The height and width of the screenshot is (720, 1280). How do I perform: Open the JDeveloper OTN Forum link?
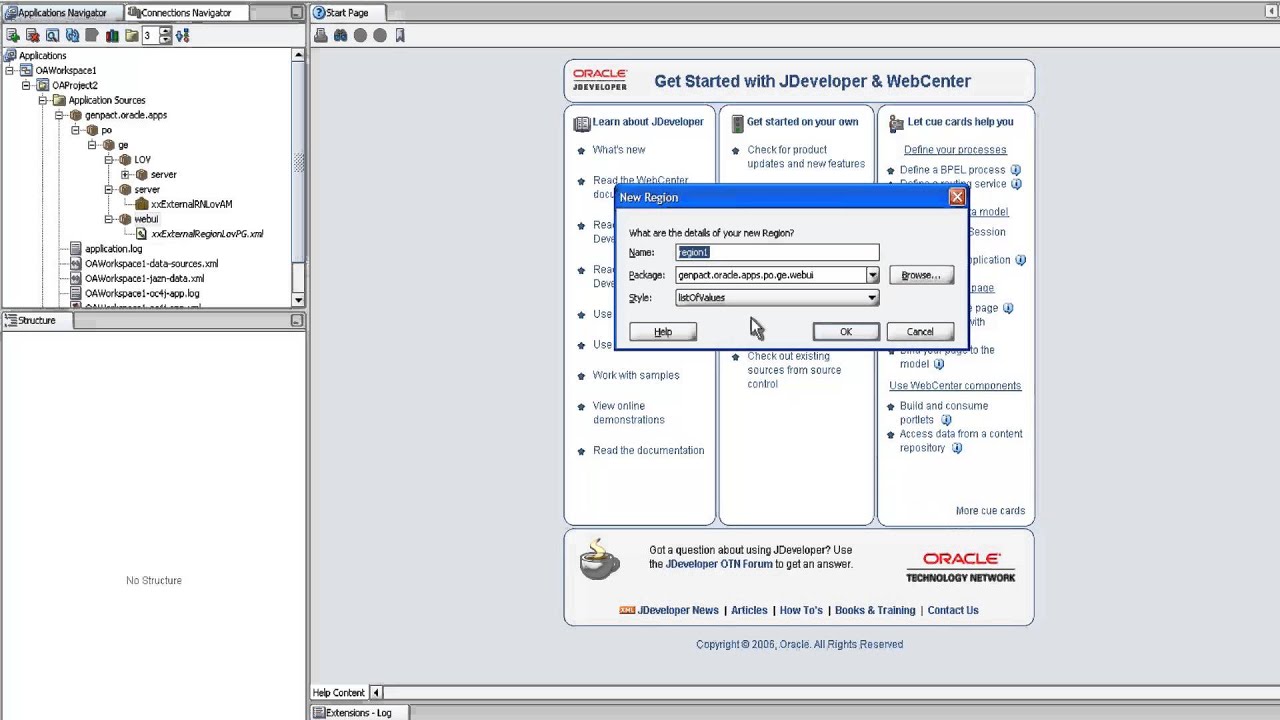pos(719,564)
